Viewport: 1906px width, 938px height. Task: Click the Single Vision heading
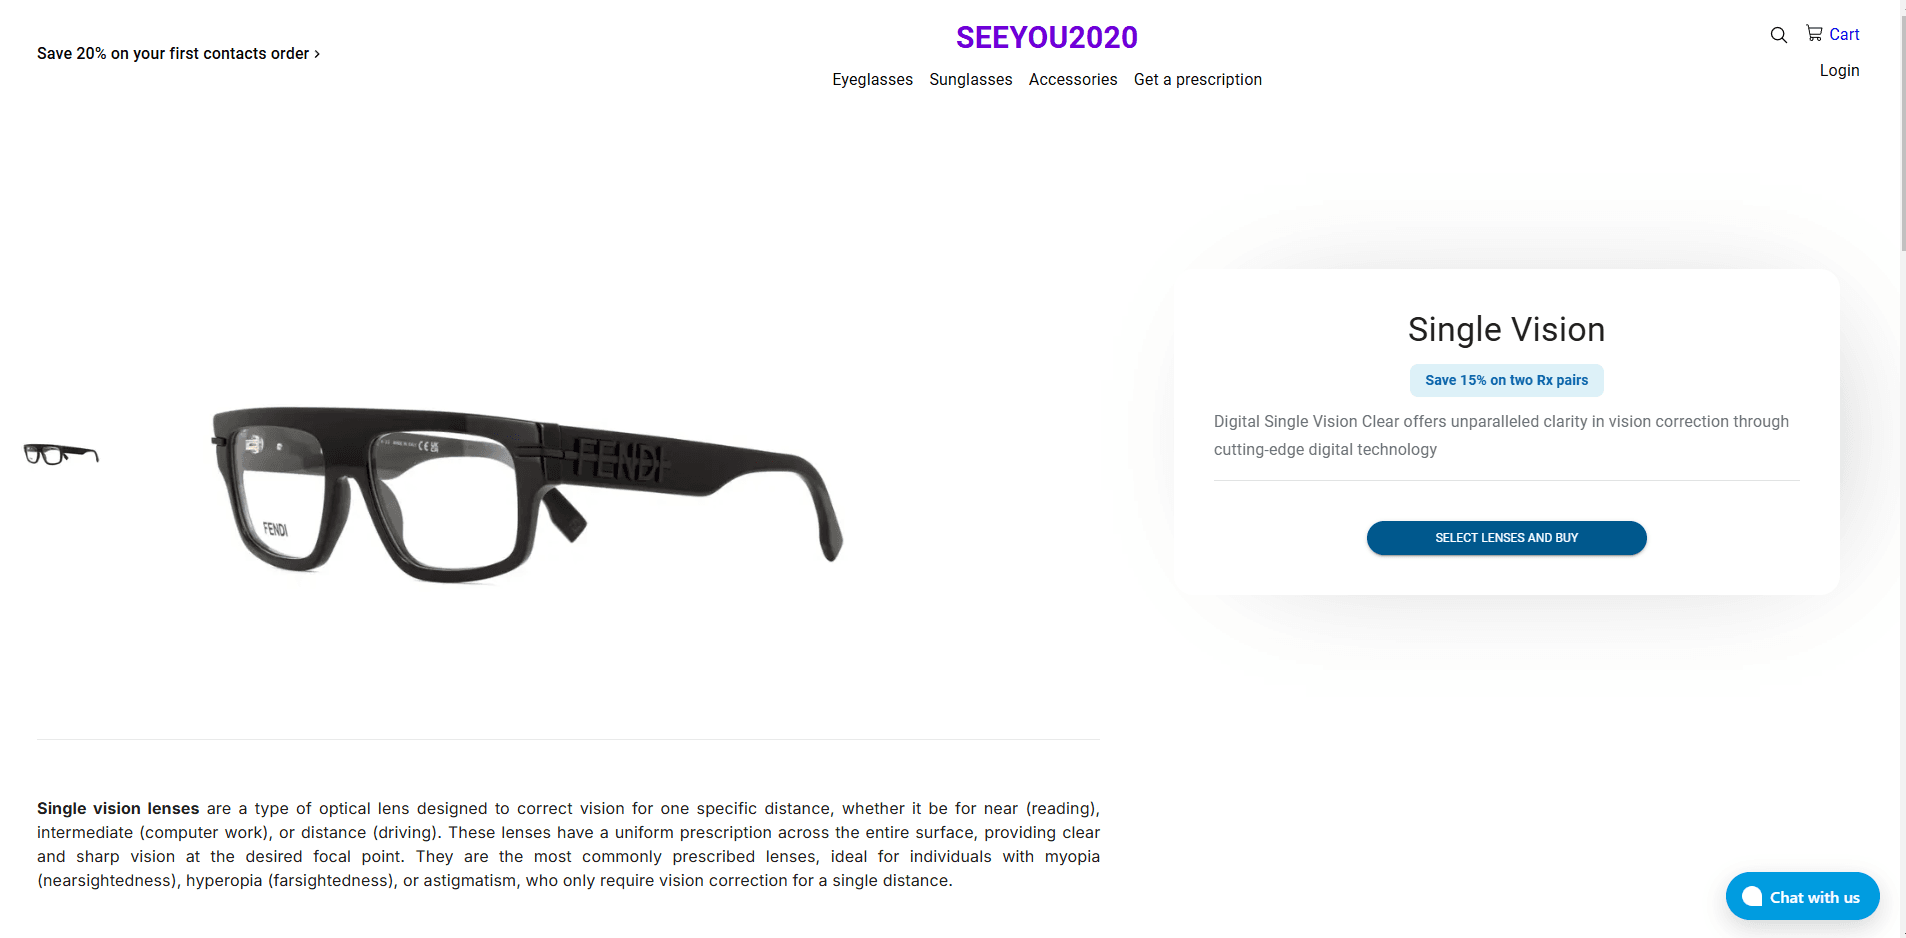click(1506, 329)
